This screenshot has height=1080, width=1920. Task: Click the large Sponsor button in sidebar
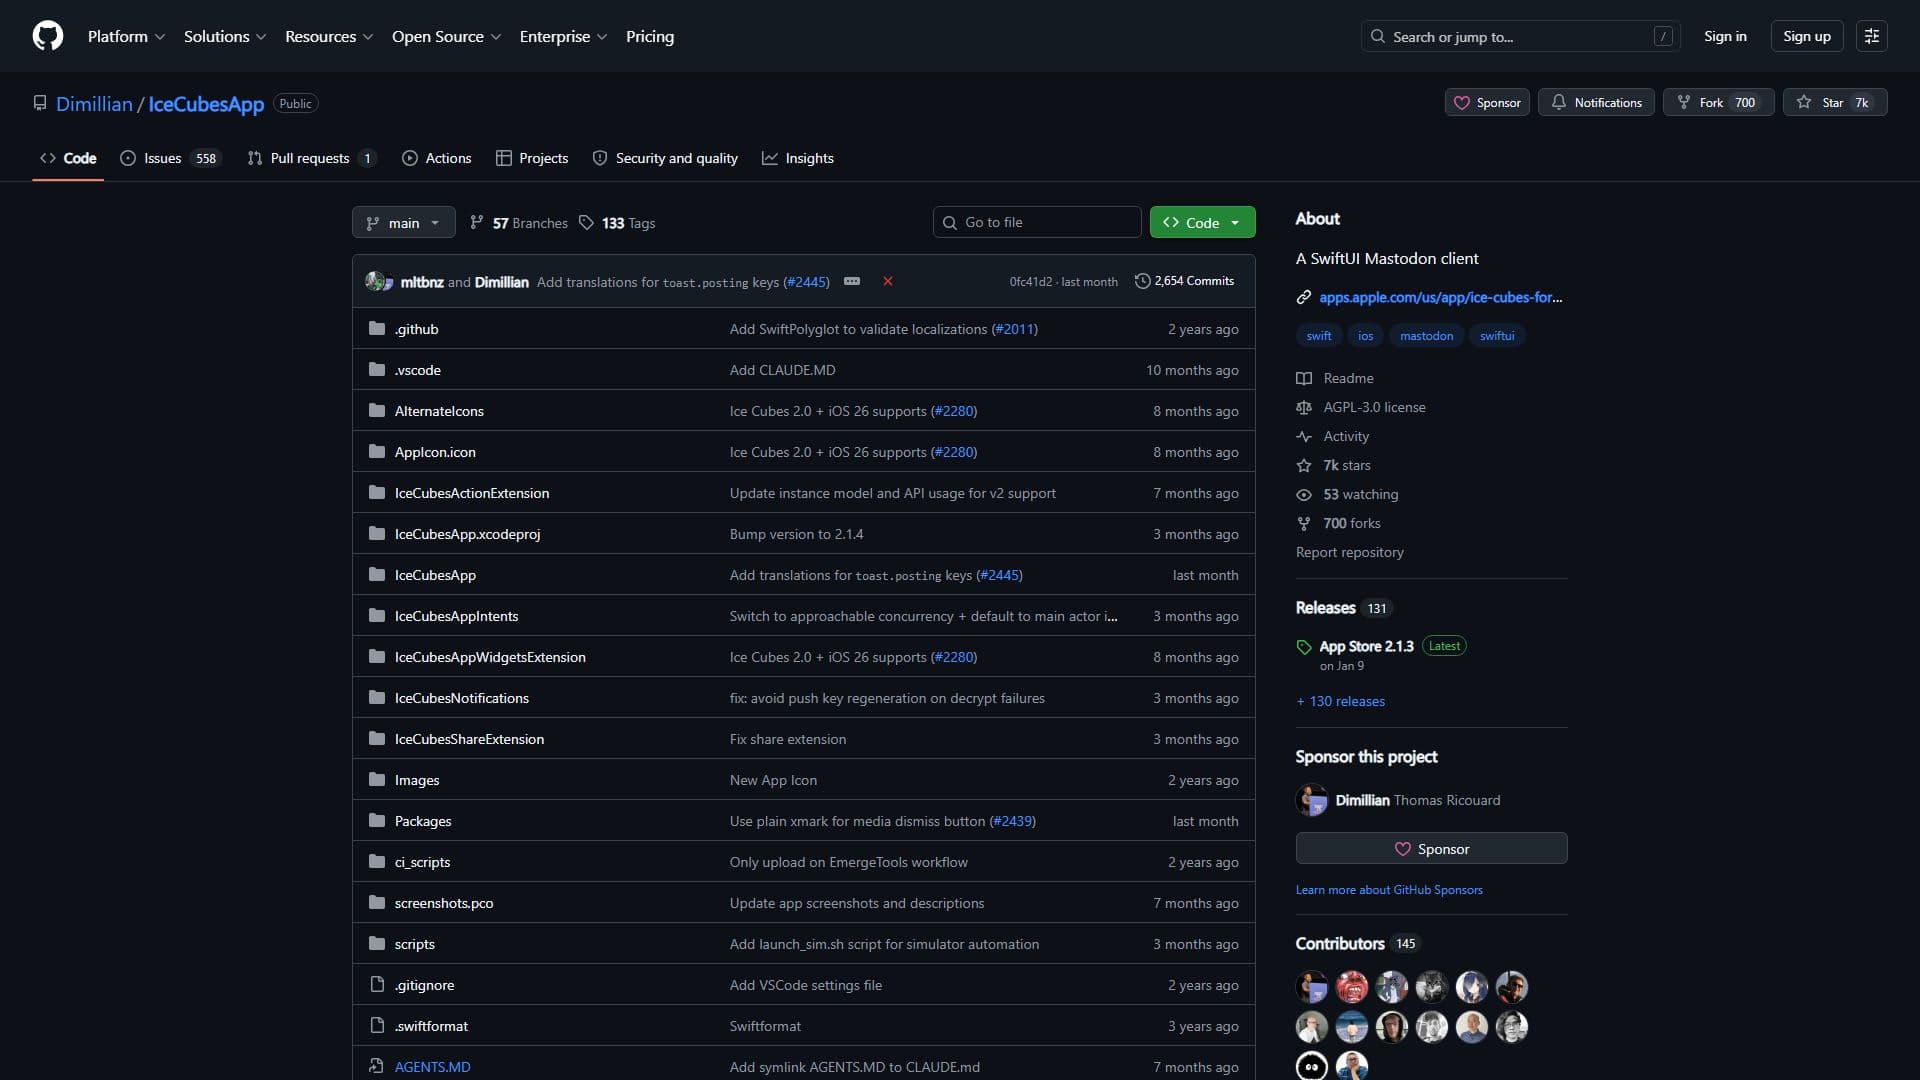[x=1431, y=848]
